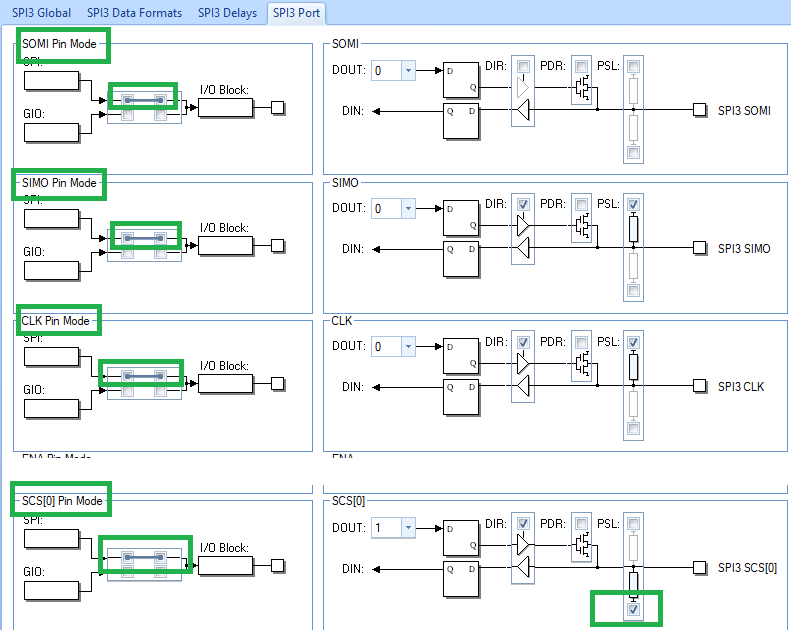791x630 pixels.
Task: Toggle the SCS[0] PDR checkbox
Action: point(582,524)
